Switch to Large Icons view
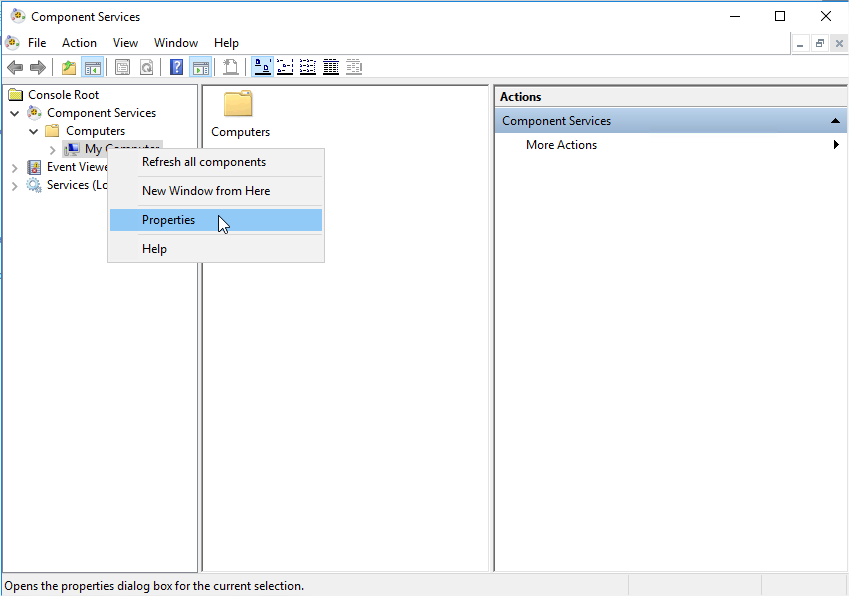This screenshot has height=596, width=849. point(262,67)
